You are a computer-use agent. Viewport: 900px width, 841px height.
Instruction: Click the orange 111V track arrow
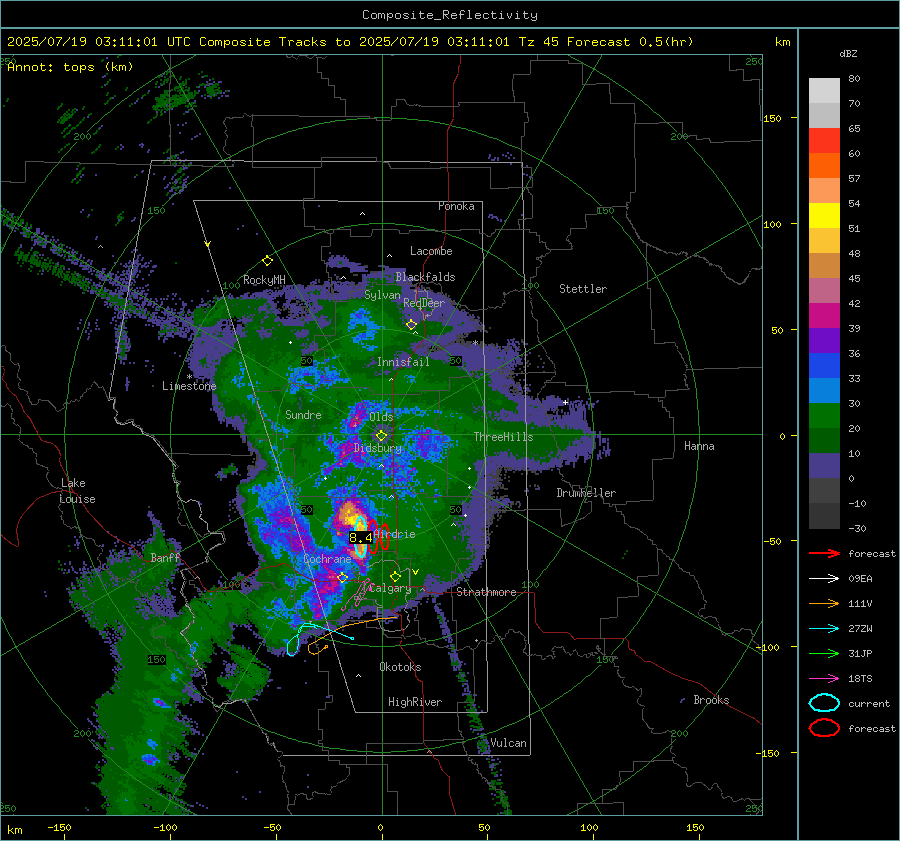pyautogui.click(x=824, y=603)
